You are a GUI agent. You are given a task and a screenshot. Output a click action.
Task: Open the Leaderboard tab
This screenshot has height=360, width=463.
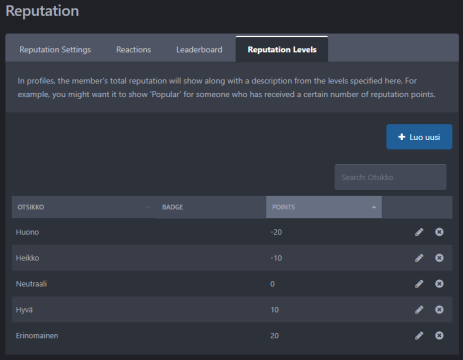click(x=199, y=50)
